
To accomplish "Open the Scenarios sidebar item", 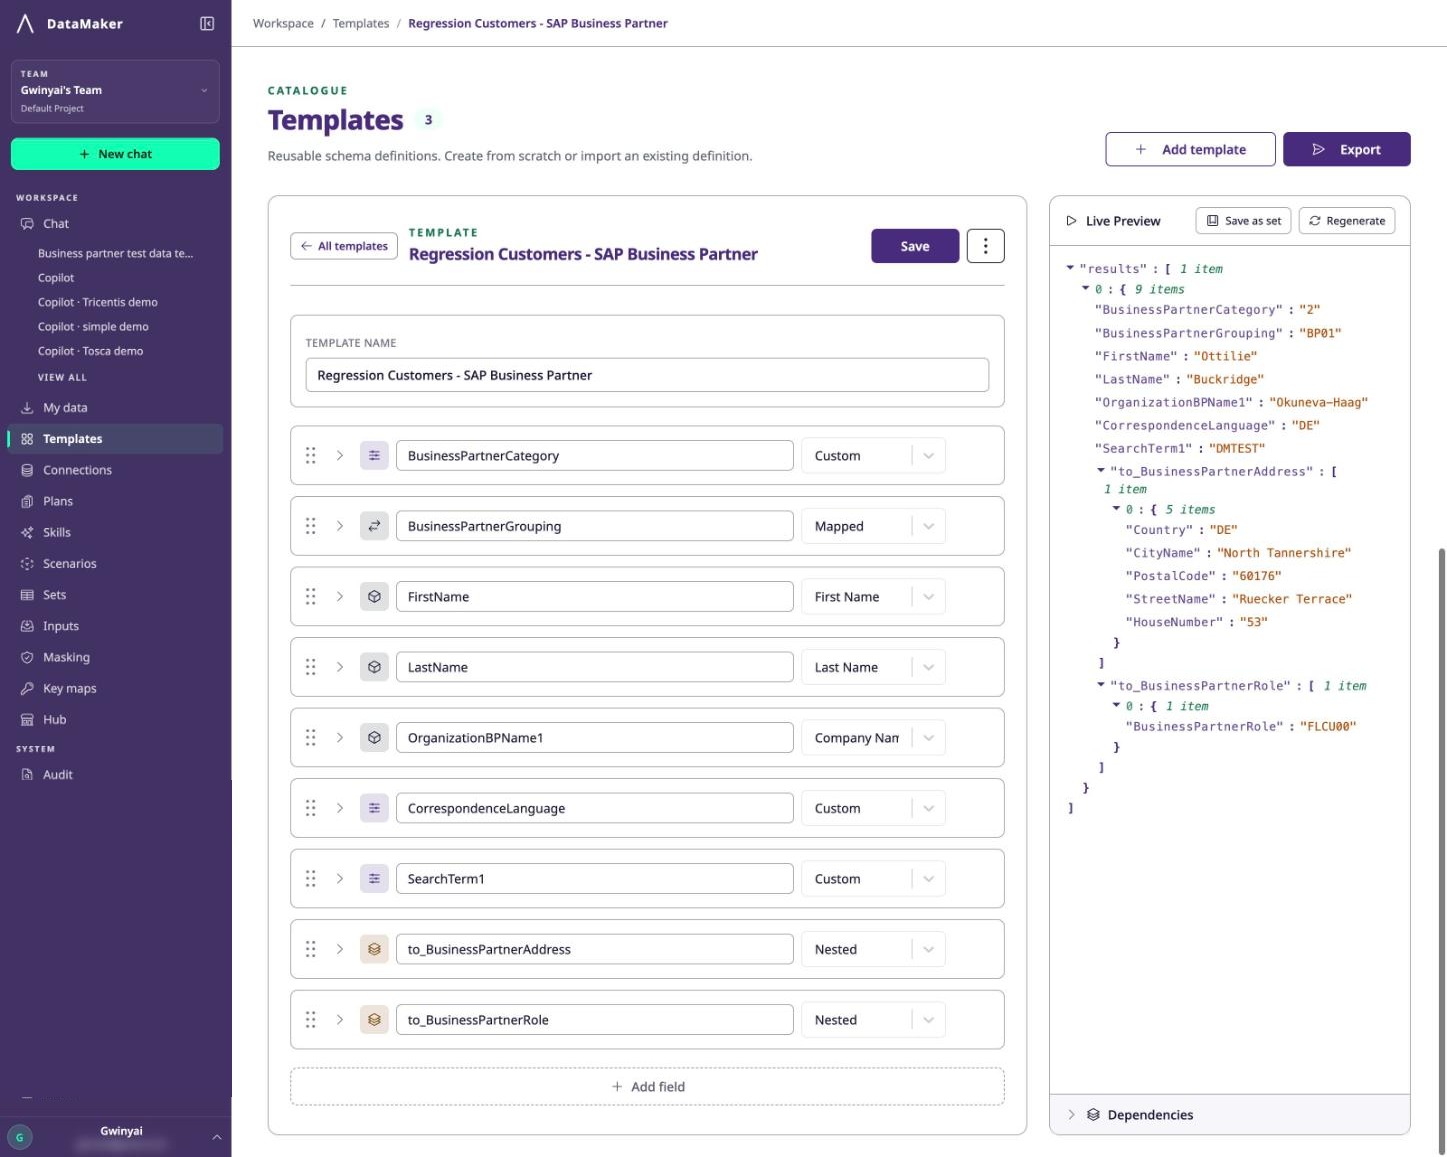I will [115, 564].
